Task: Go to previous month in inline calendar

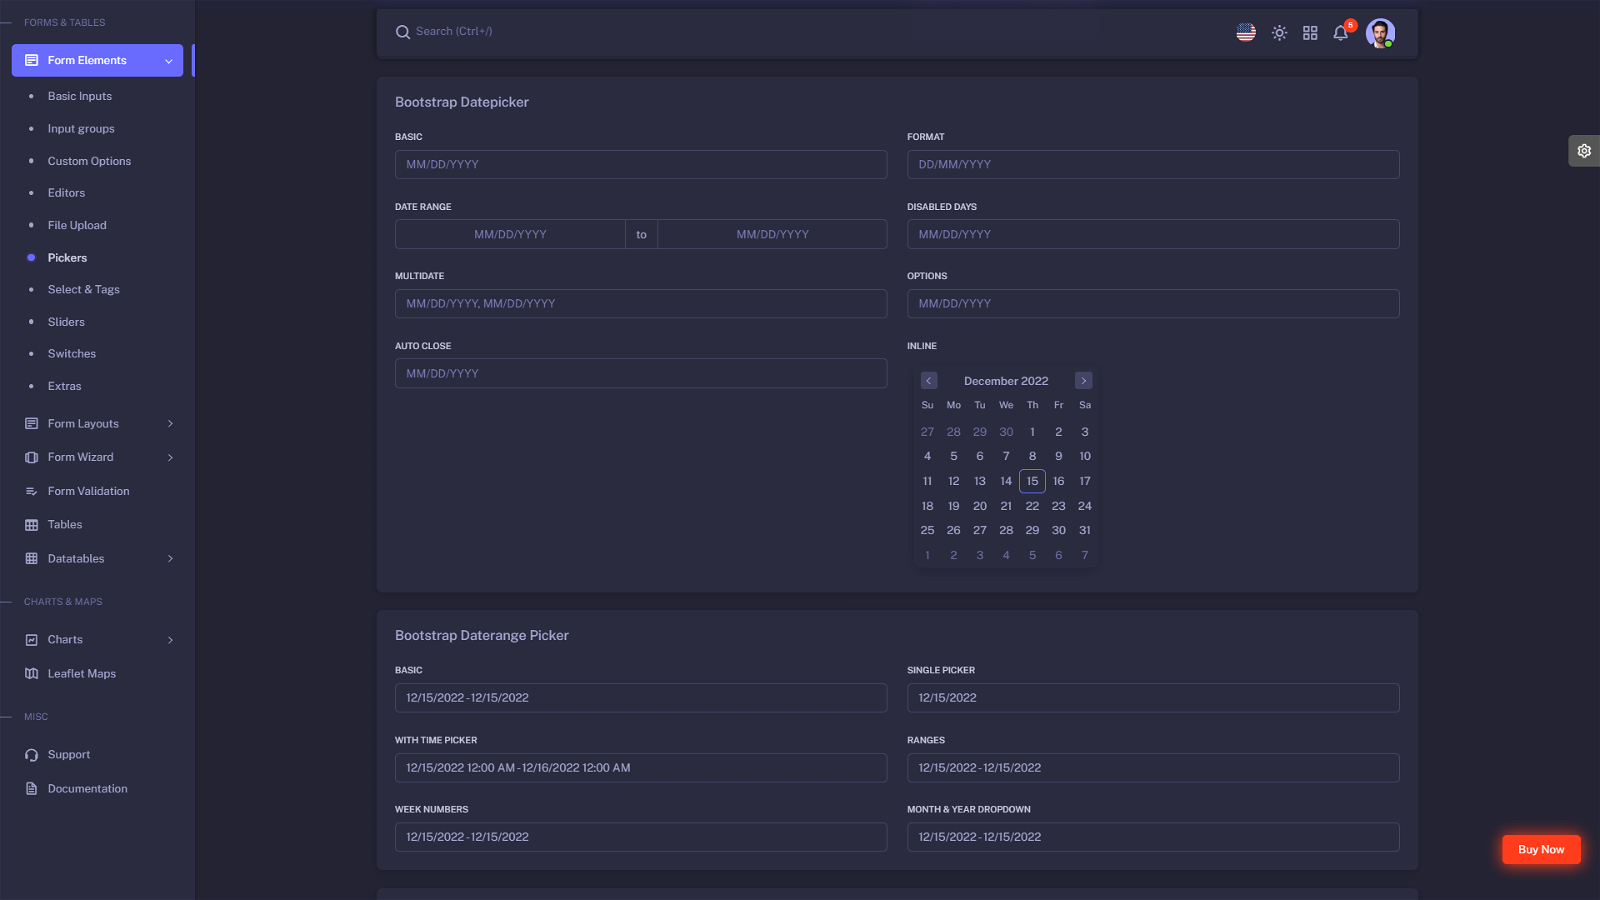Action: click(x=929, y=381)
